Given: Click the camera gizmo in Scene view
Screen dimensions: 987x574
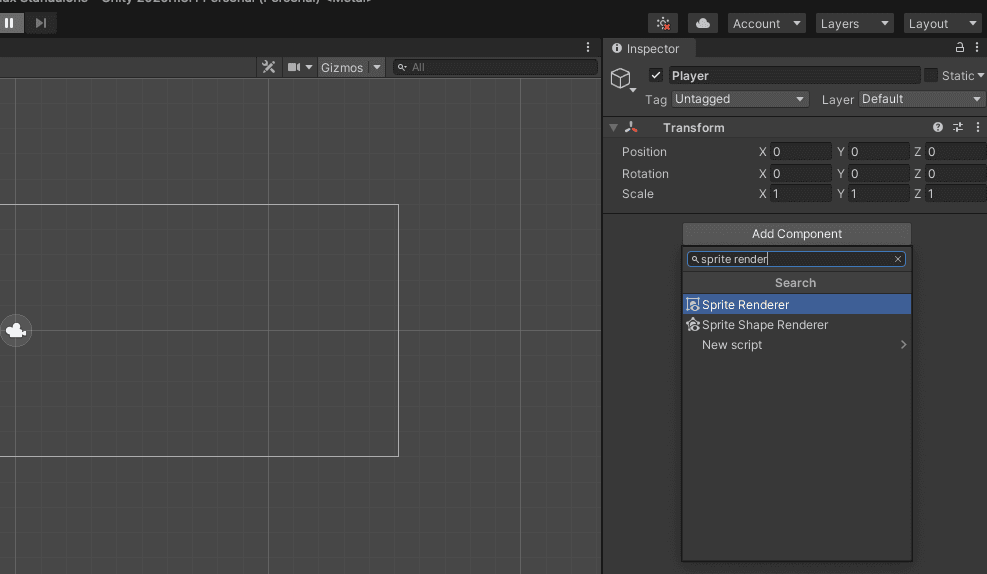Looking at the screenshot, I should click(x=16, y=331).
